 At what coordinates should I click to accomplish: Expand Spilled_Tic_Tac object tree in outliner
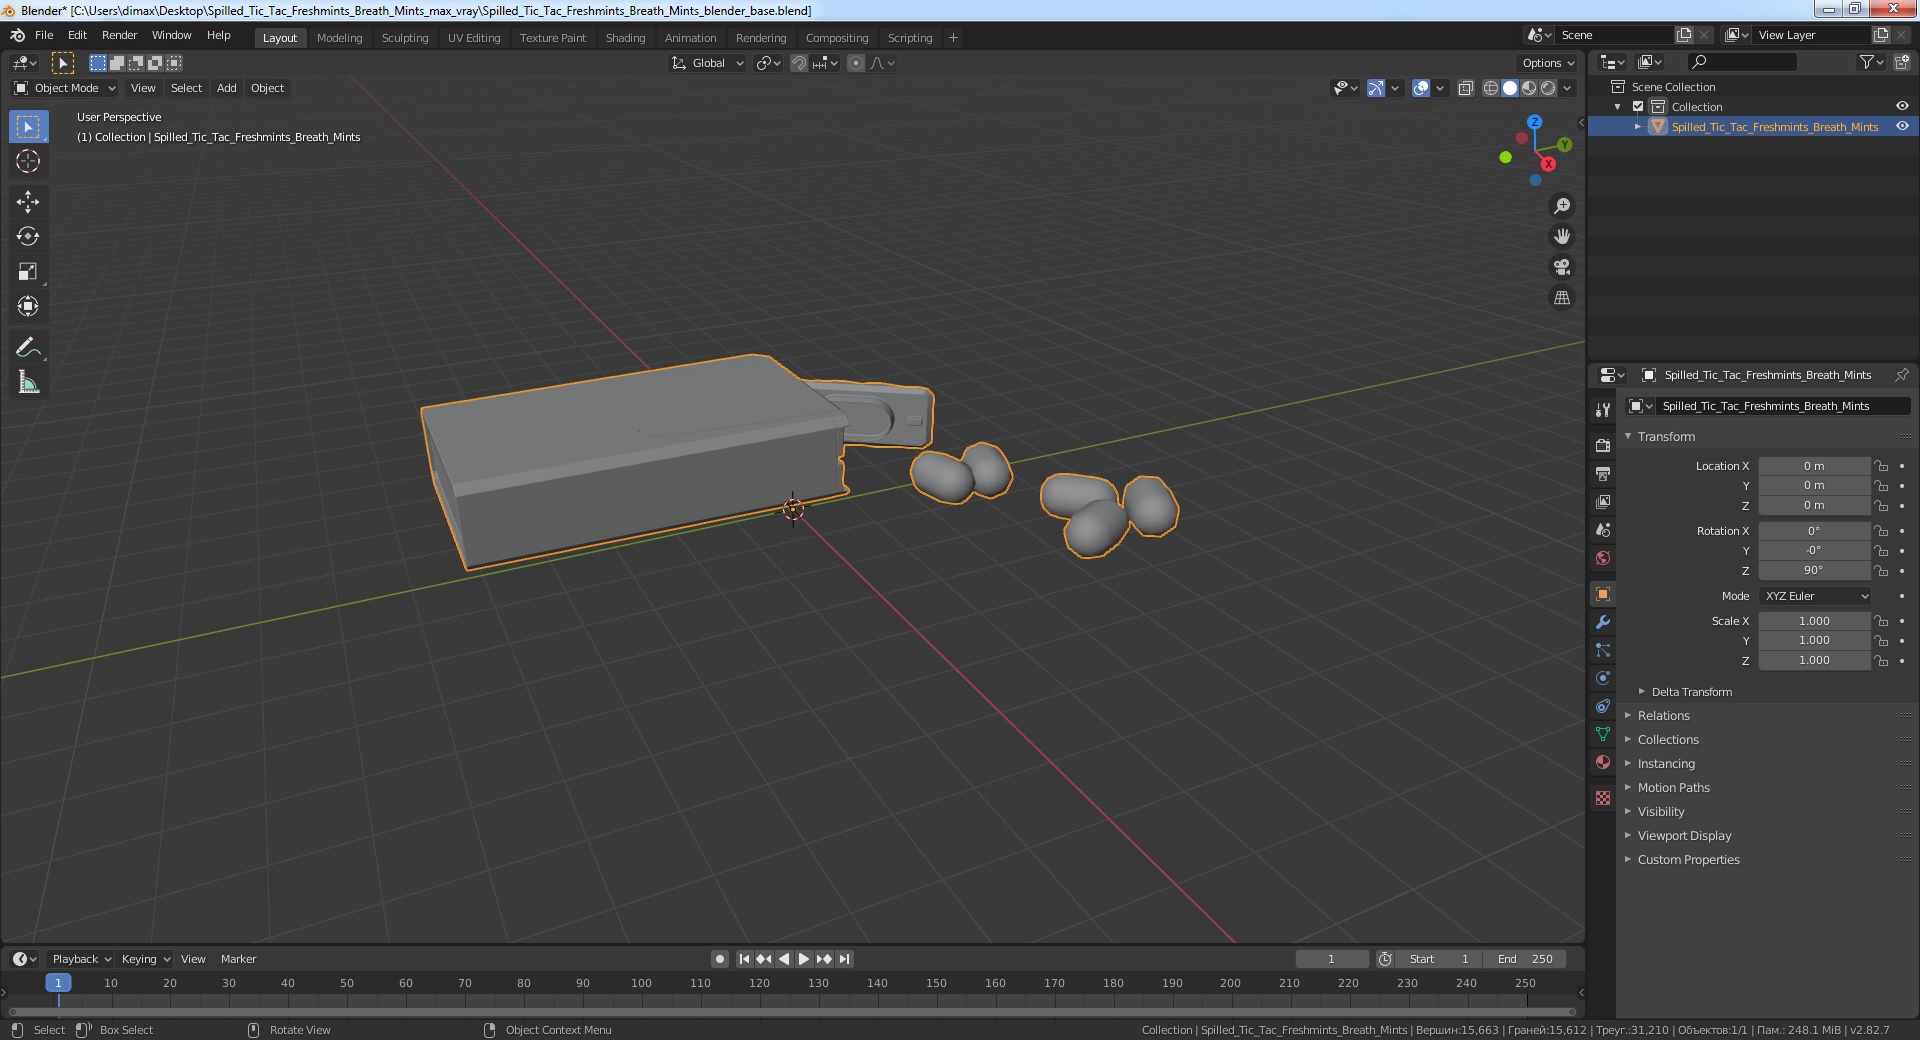click(x=1638, y=127)
